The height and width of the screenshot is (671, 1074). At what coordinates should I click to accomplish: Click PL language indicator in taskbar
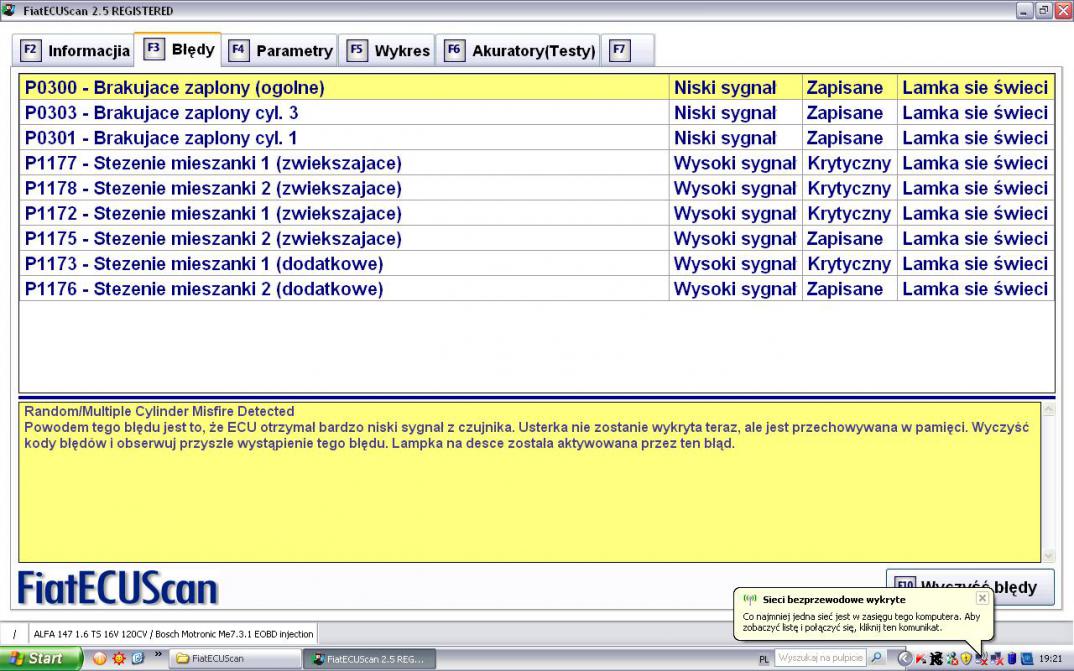pos(764,659)
